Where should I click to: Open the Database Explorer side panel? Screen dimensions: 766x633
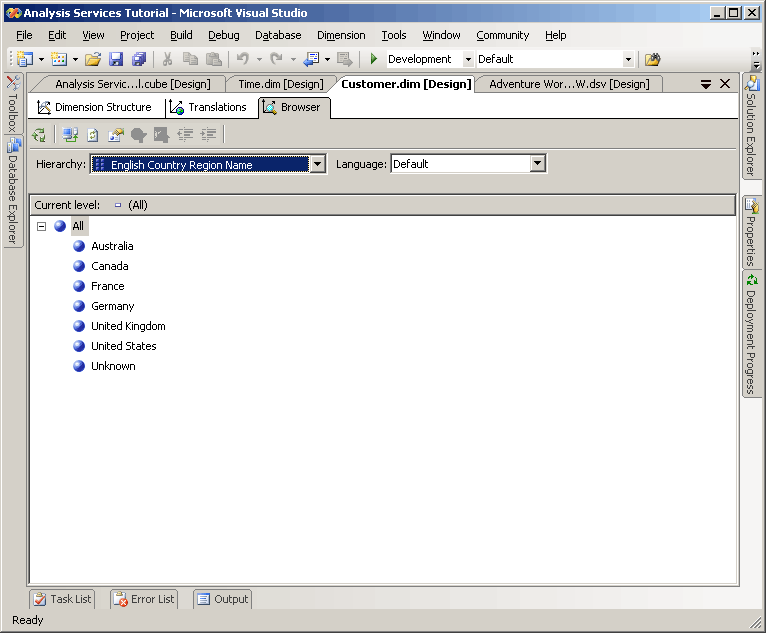point(13,191)
